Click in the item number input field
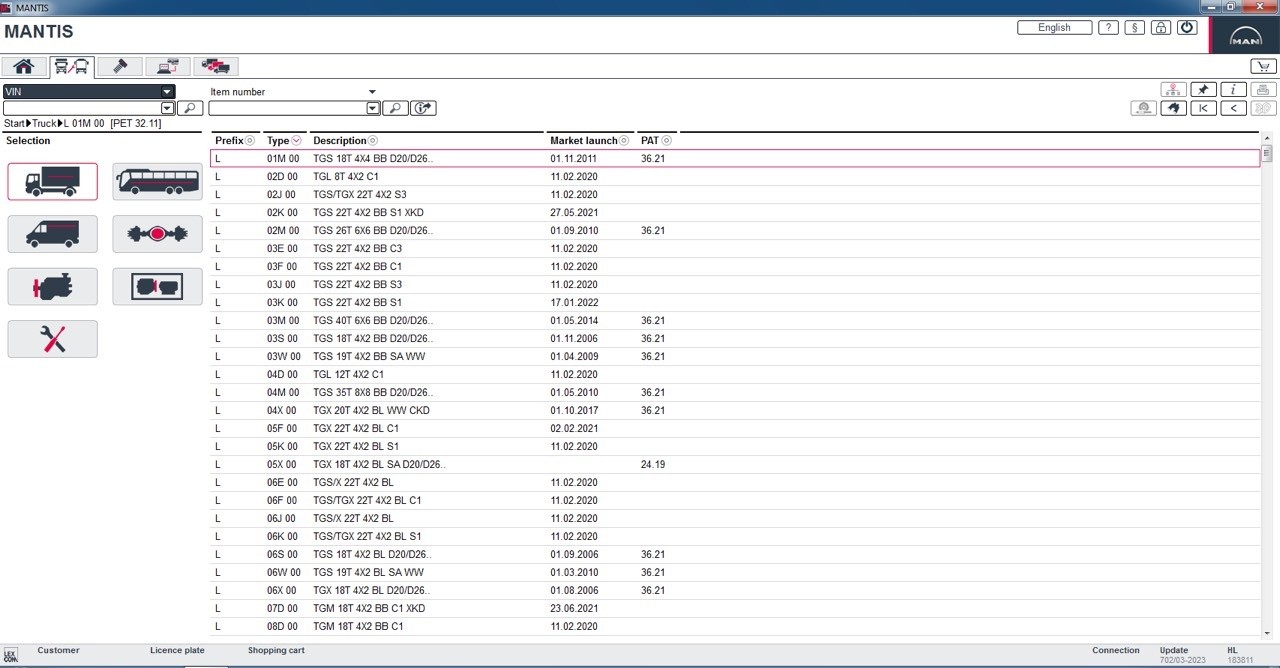1280x668 pixels. pos(288,108)
